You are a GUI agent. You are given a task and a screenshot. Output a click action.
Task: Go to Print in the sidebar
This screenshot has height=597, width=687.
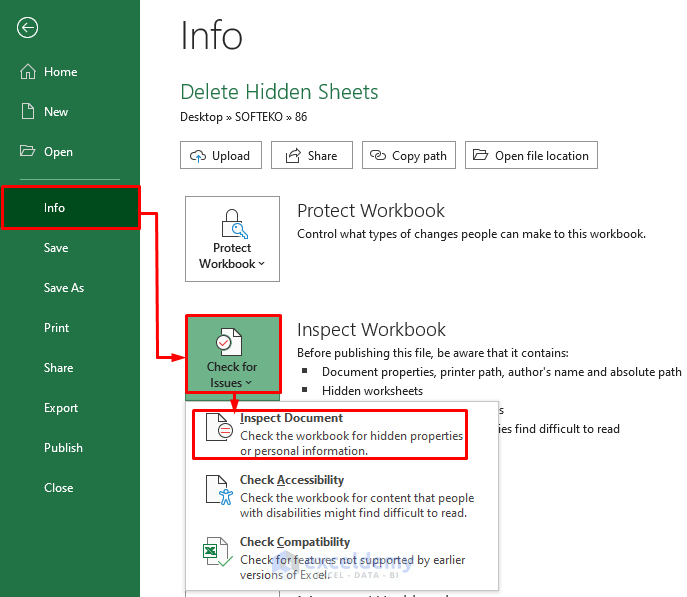pos(56,328)
